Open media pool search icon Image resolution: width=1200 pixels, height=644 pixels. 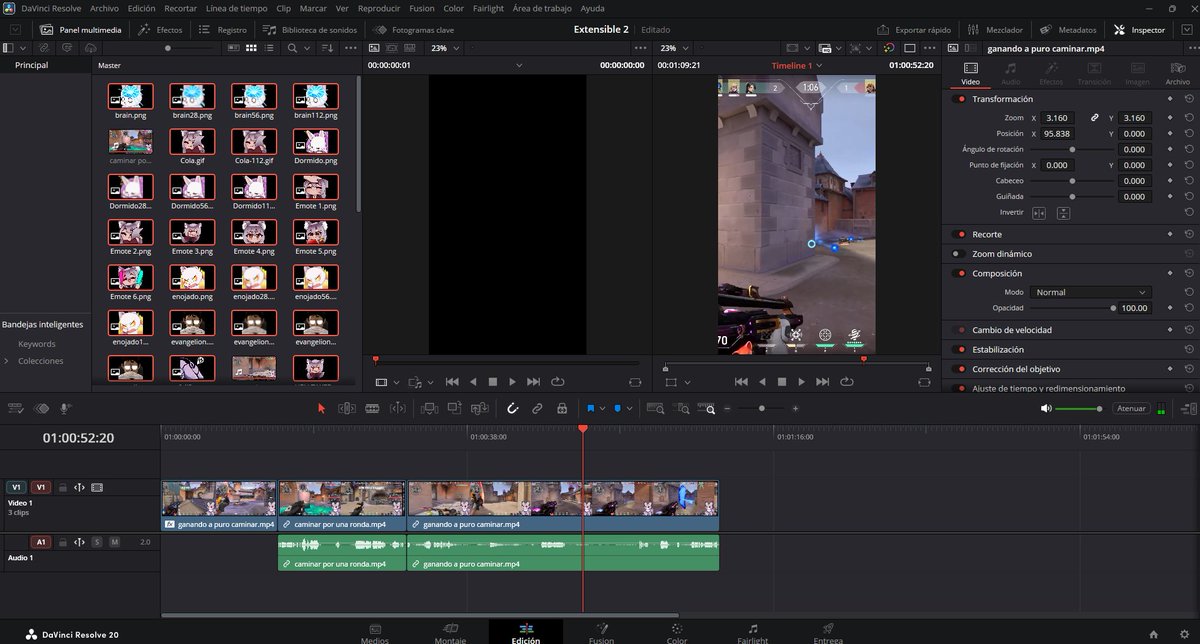click(292, 48)
